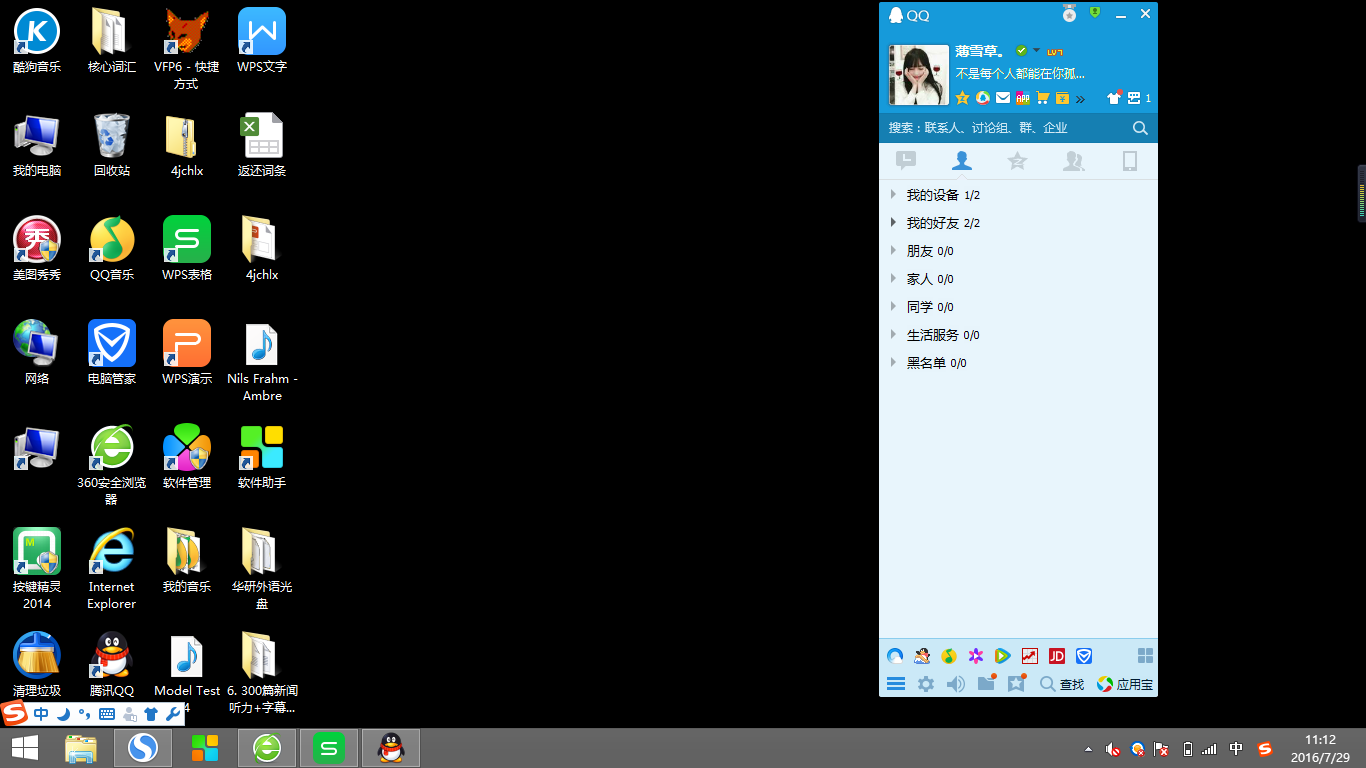The image size is (1366, 768).
Task: Open the purple flower video icon in QQ
Action: click(x=976, y=656)
